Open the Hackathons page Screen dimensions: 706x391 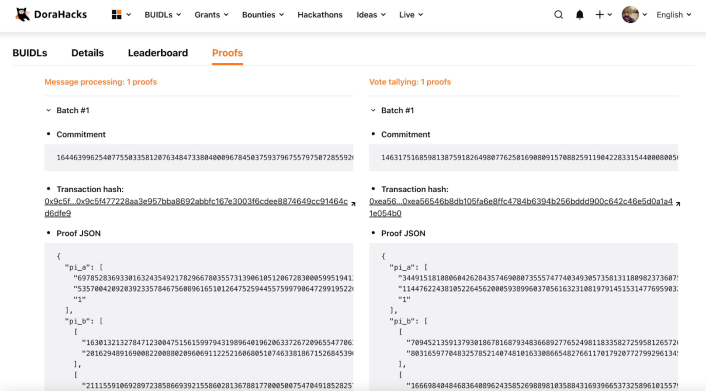click(320, 15)
